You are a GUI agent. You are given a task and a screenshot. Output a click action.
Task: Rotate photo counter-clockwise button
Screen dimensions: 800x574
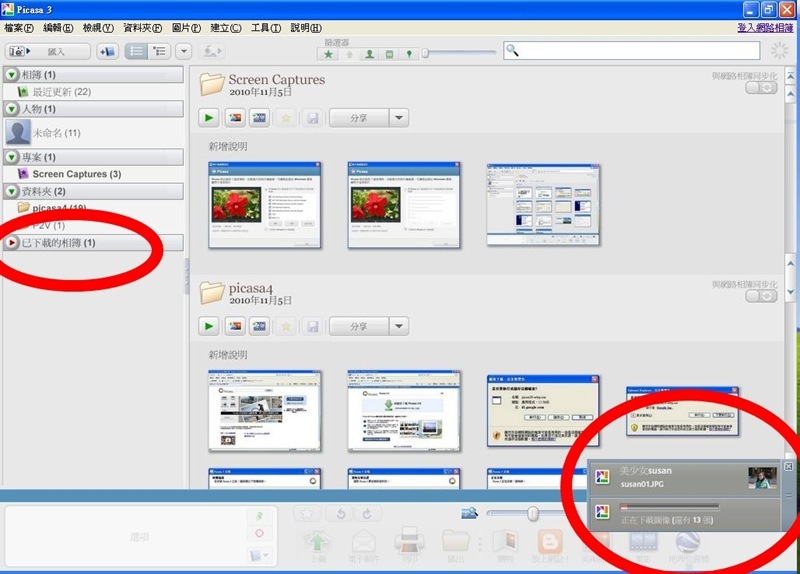[x=341, y=514]
